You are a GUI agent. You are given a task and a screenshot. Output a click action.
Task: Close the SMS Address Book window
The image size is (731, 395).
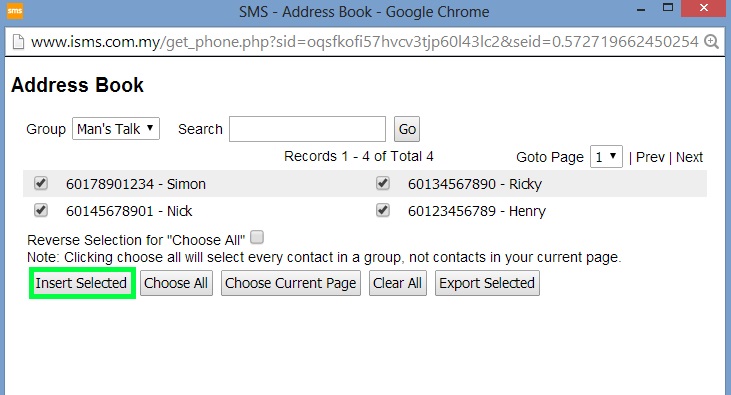[704, 8]
